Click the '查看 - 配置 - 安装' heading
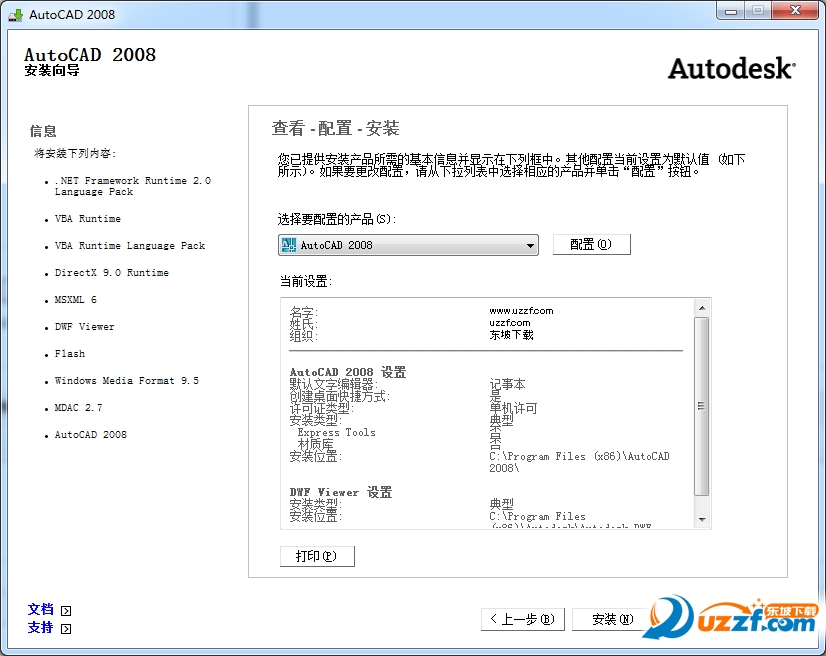 [x=336, y=128]
